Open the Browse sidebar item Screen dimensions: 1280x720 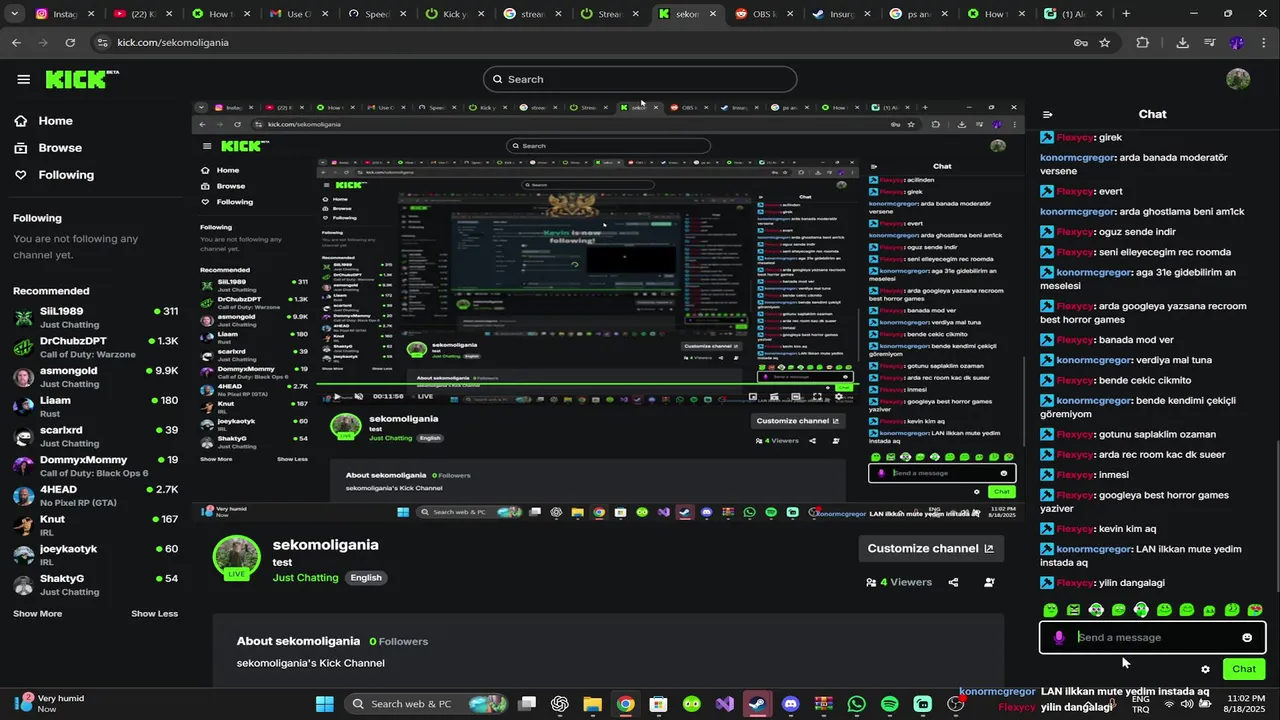60,148
